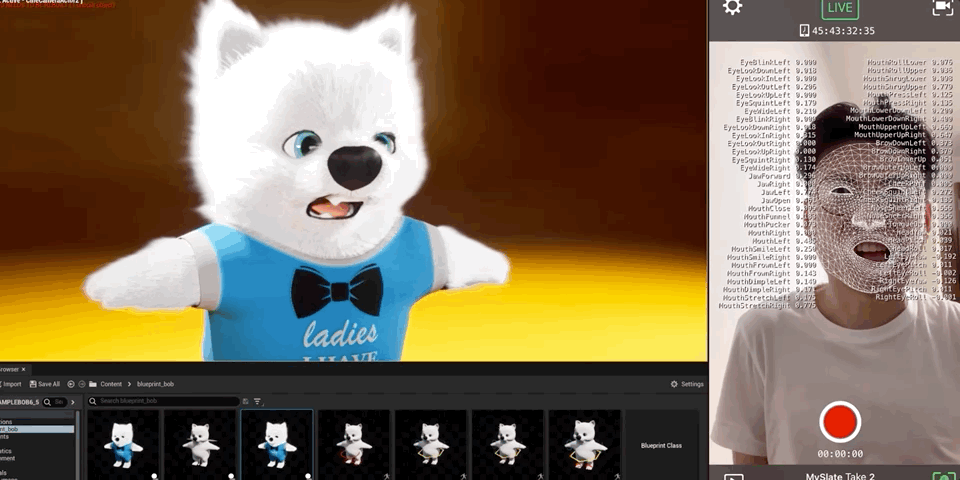Start recording with the red record button

(840, 422)
